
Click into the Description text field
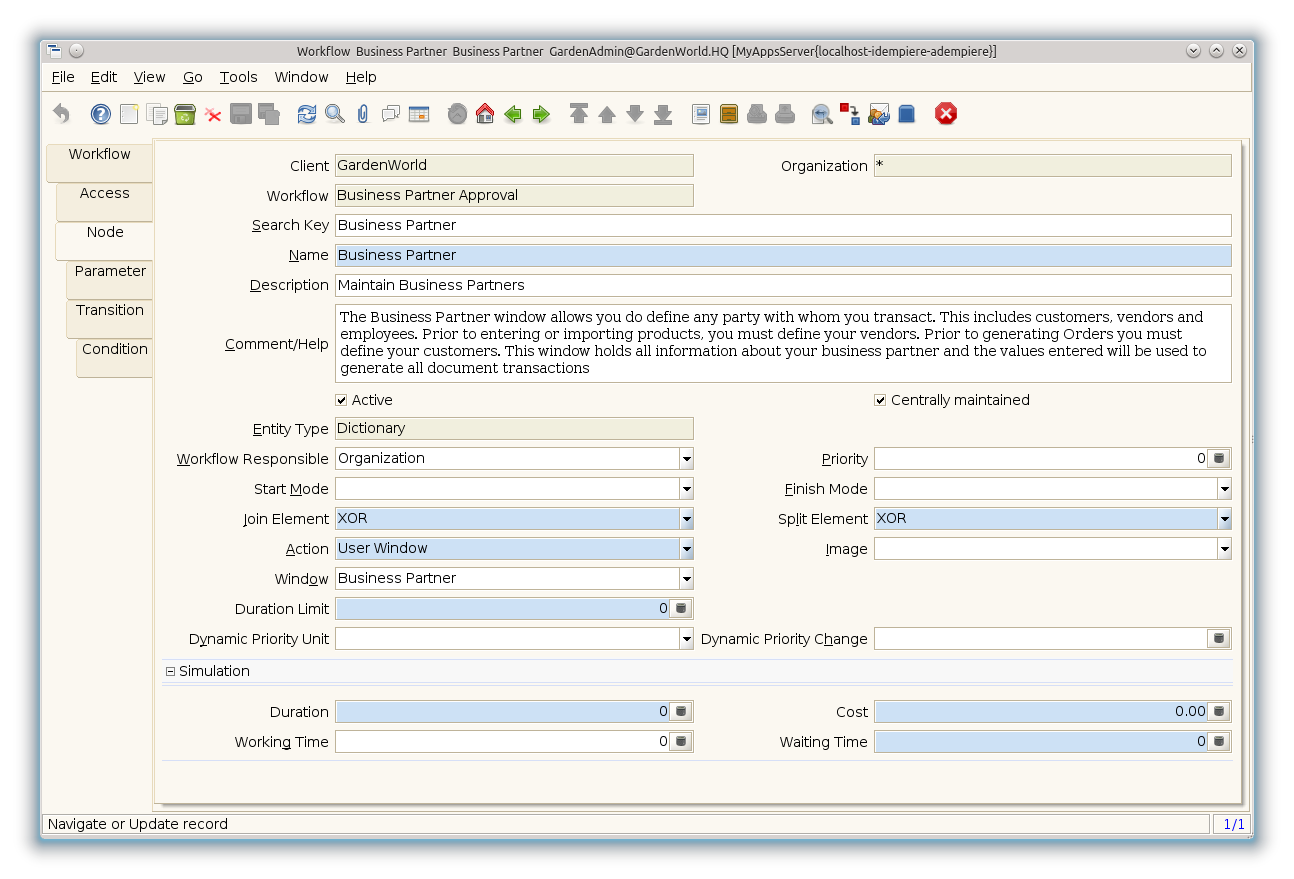click(782, 285)
